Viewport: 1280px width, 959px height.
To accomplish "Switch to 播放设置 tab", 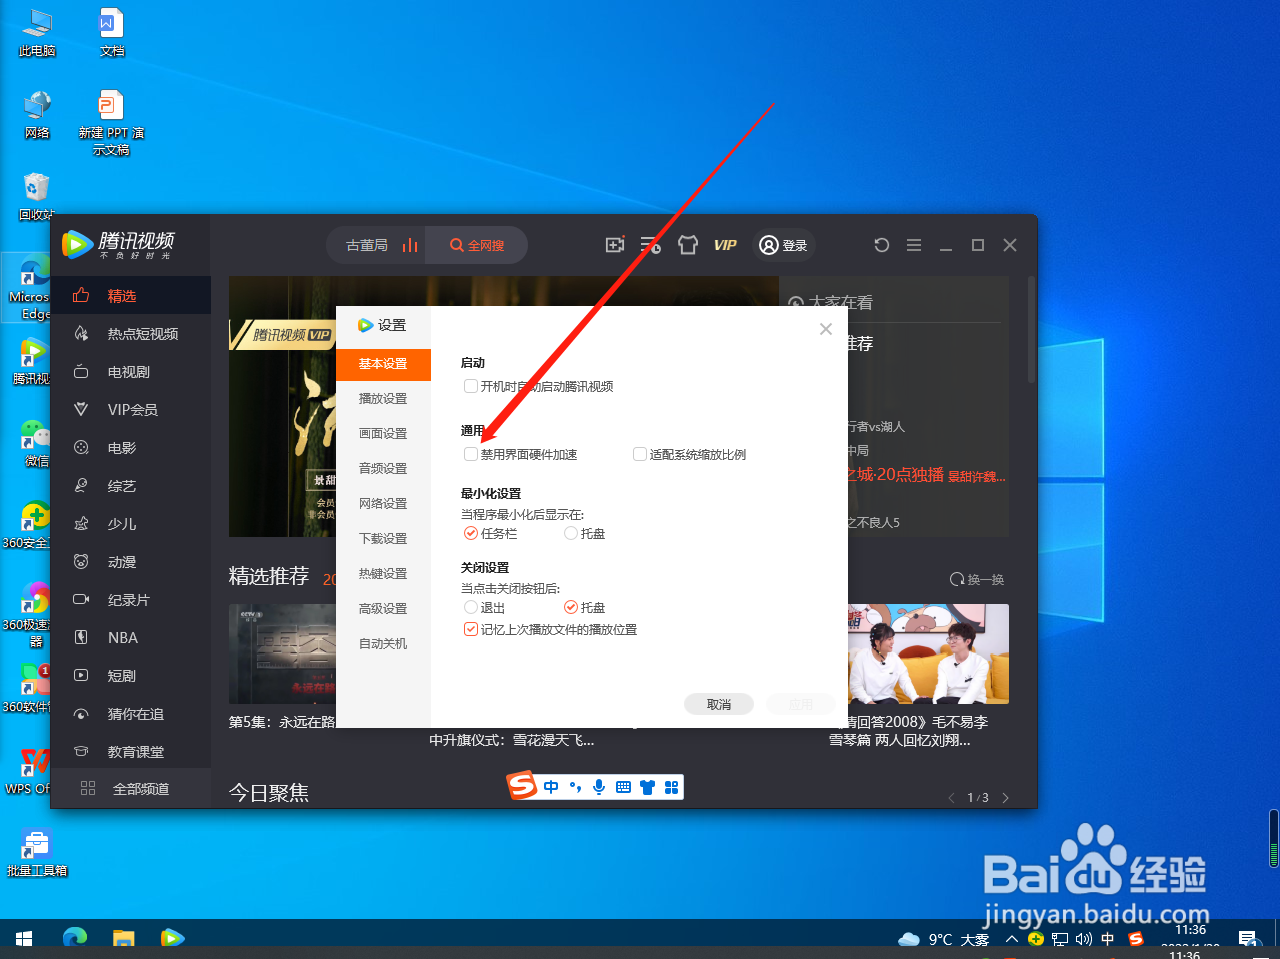I will point(383,399).
